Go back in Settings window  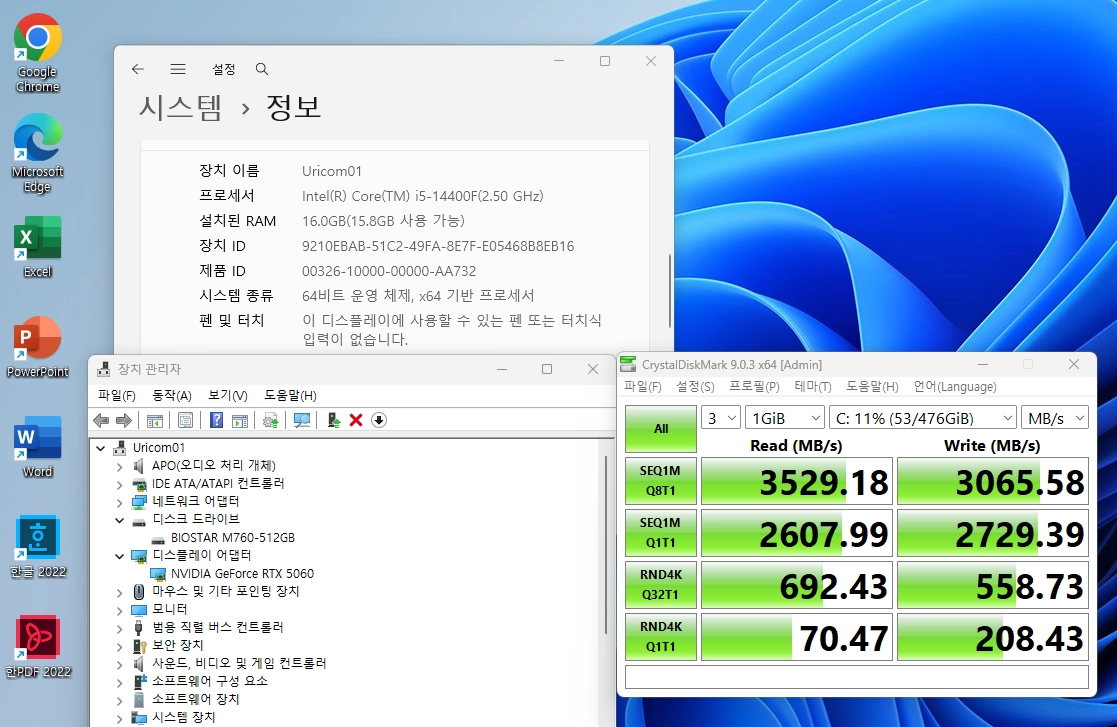pyautogui.click(x=137, y=69)
